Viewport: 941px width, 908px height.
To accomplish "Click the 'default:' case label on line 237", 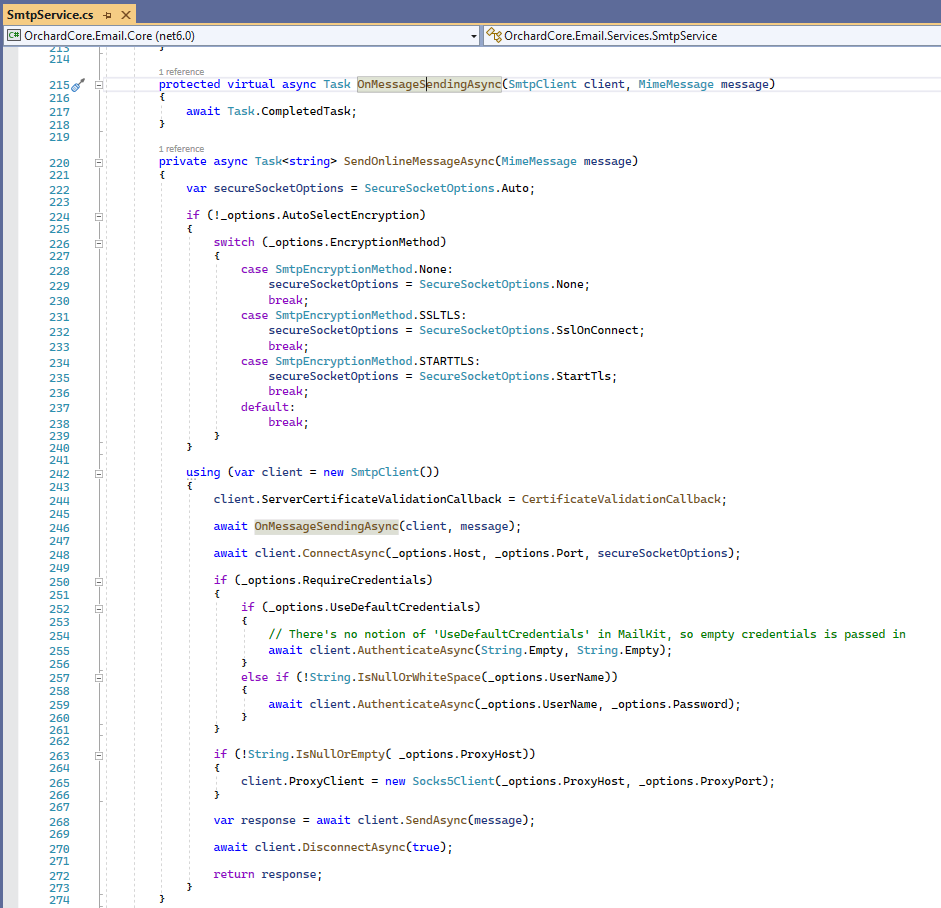I will point(268,407).
